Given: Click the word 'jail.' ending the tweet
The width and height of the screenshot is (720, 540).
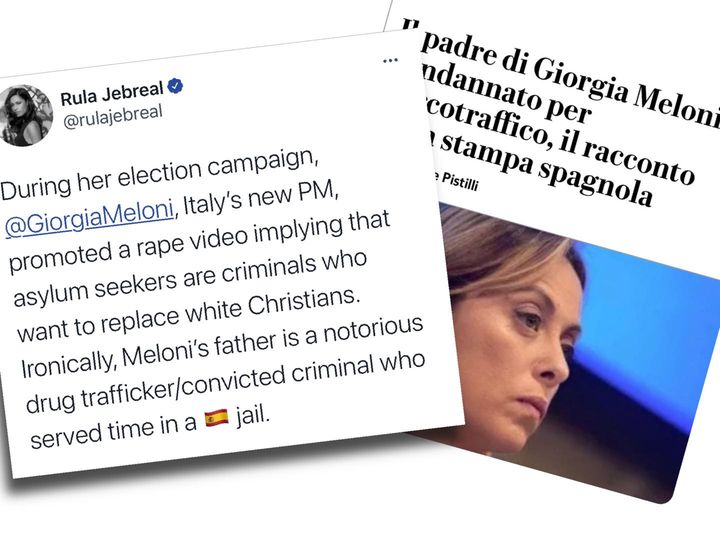Looking at the screenshot, I should click(x=252, y=416).
